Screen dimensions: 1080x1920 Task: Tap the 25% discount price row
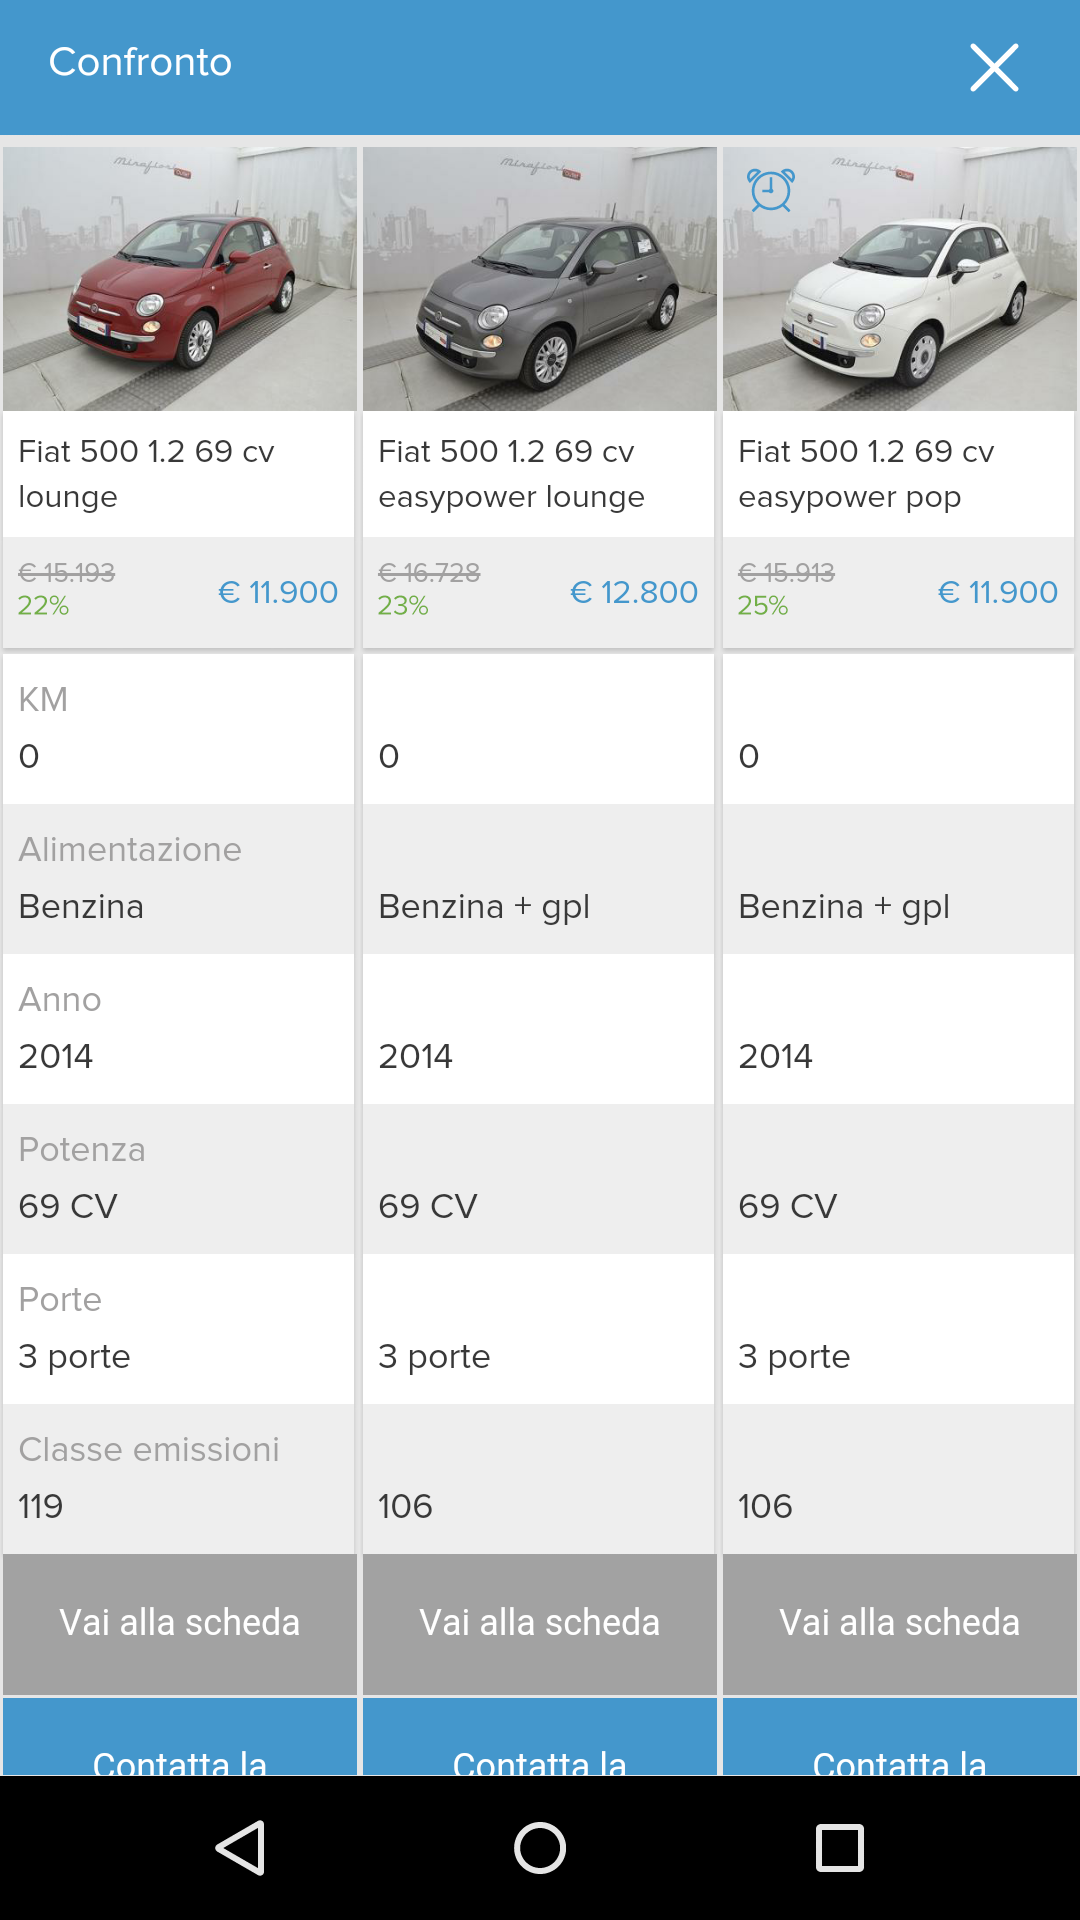898,592
